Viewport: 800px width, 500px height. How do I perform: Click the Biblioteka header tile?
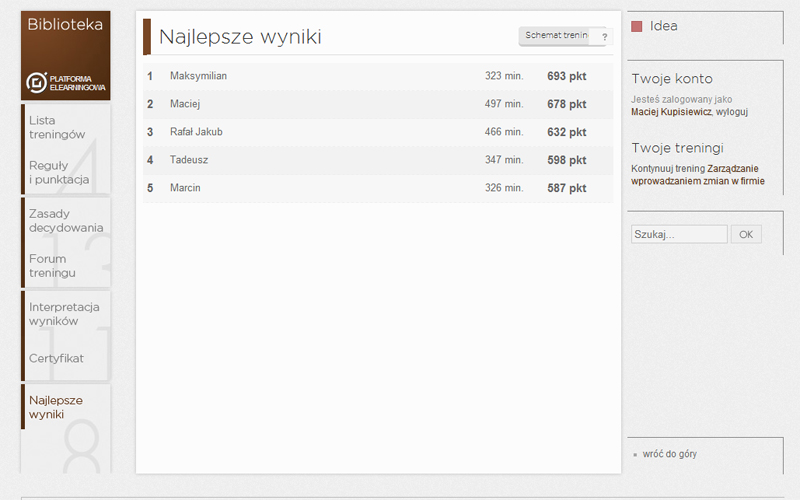65,56
